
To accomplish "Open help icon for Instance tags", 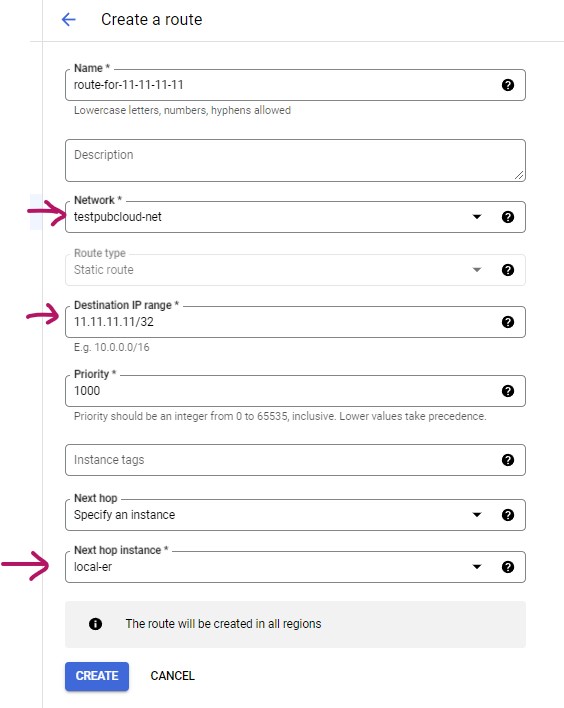I will point(508,460).
